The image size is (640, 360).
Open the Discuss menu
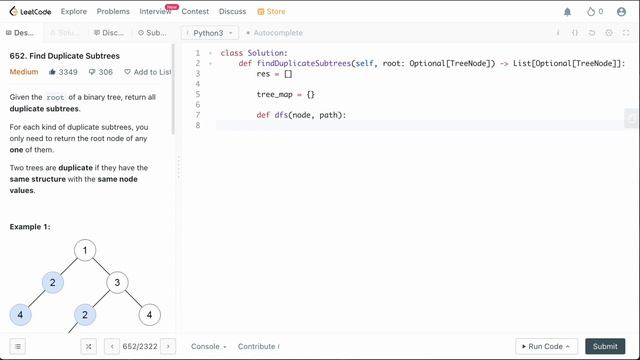pyautogui.click(x=232, y=11)
